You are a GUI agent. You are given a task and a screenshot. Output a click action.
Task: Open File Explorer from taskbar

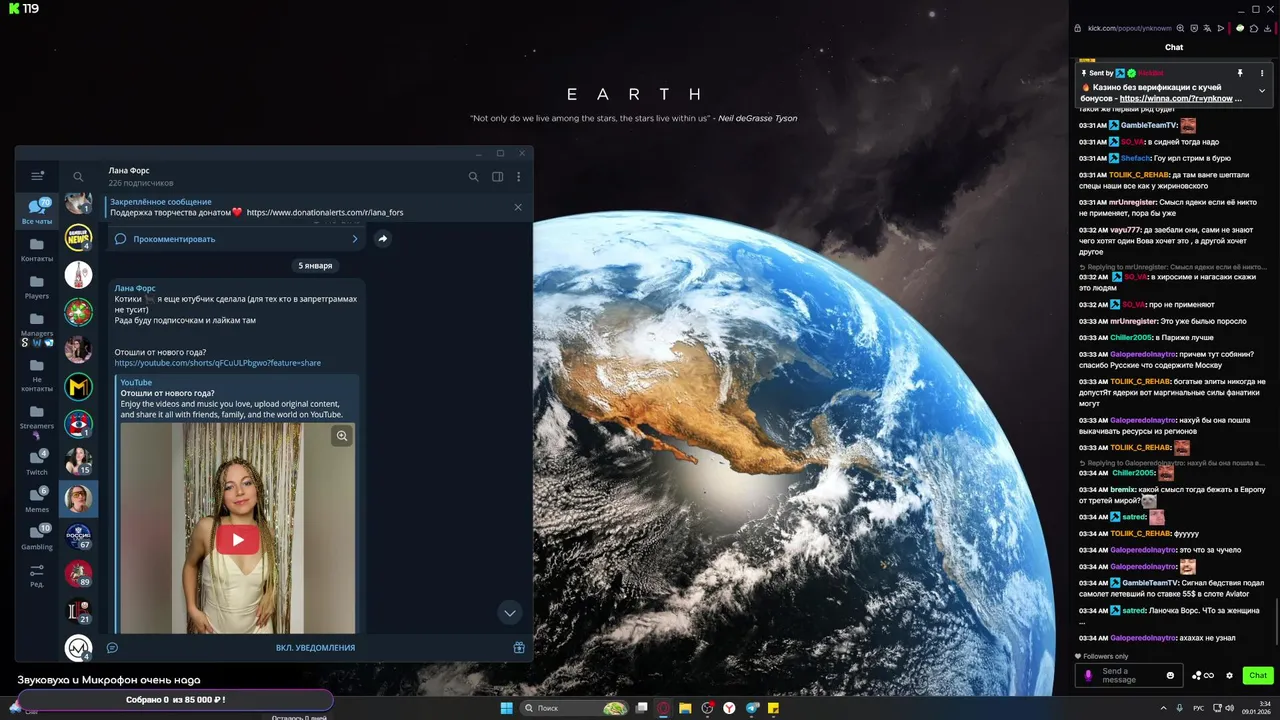[685, 708]
